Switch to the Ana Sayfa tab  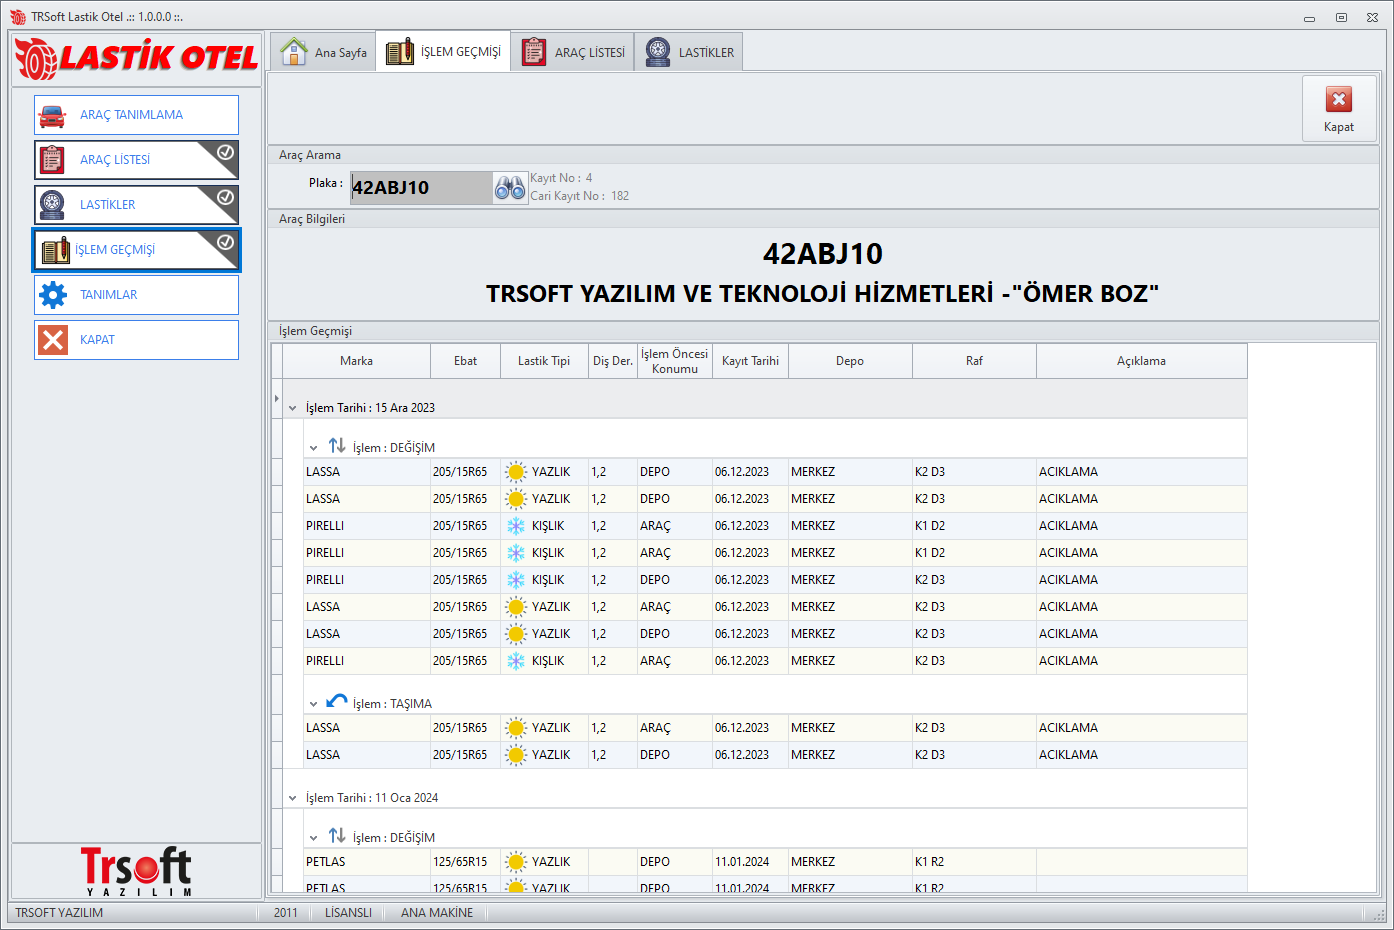click(x=323, y=52)
